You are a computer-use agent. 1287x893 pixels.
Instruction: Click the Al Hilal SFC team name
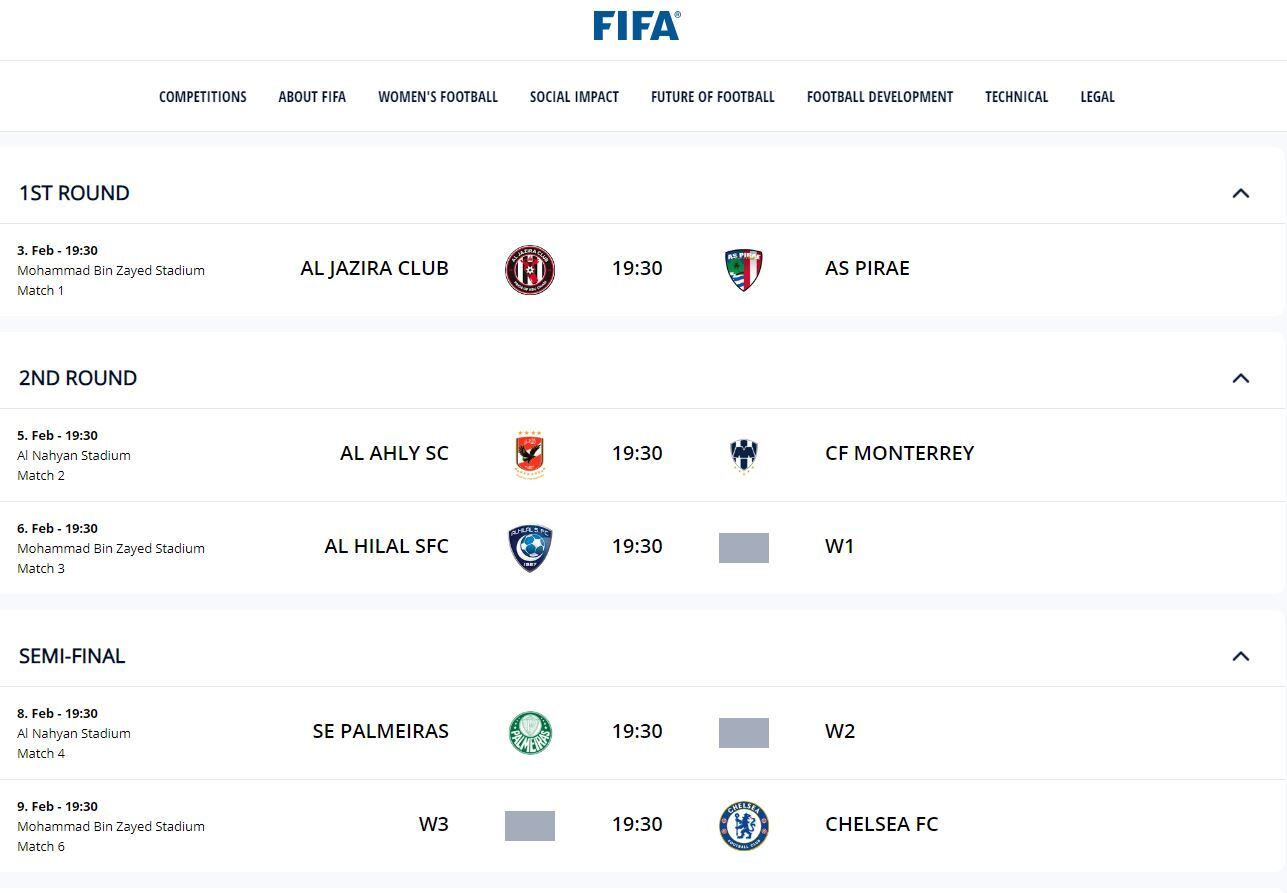click(387, 546)
